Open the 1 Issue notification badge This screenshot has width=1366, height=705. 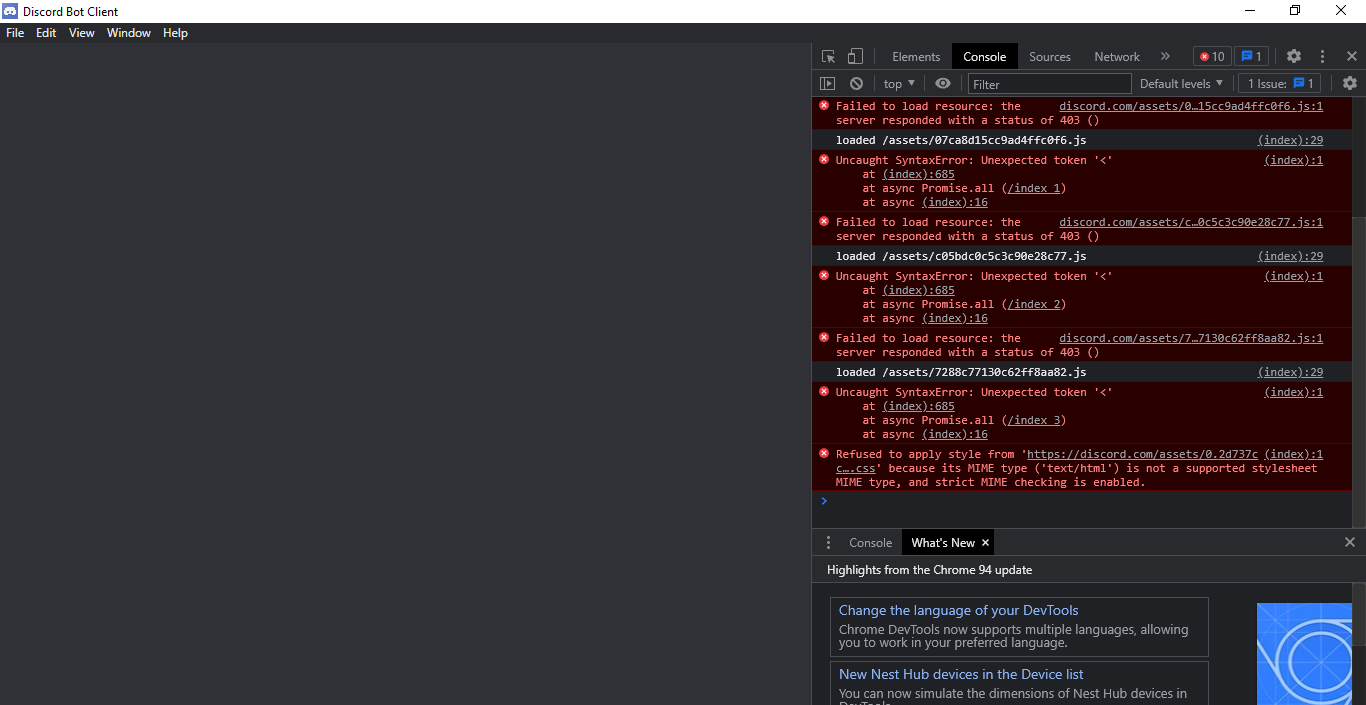tap(1252, 56)
